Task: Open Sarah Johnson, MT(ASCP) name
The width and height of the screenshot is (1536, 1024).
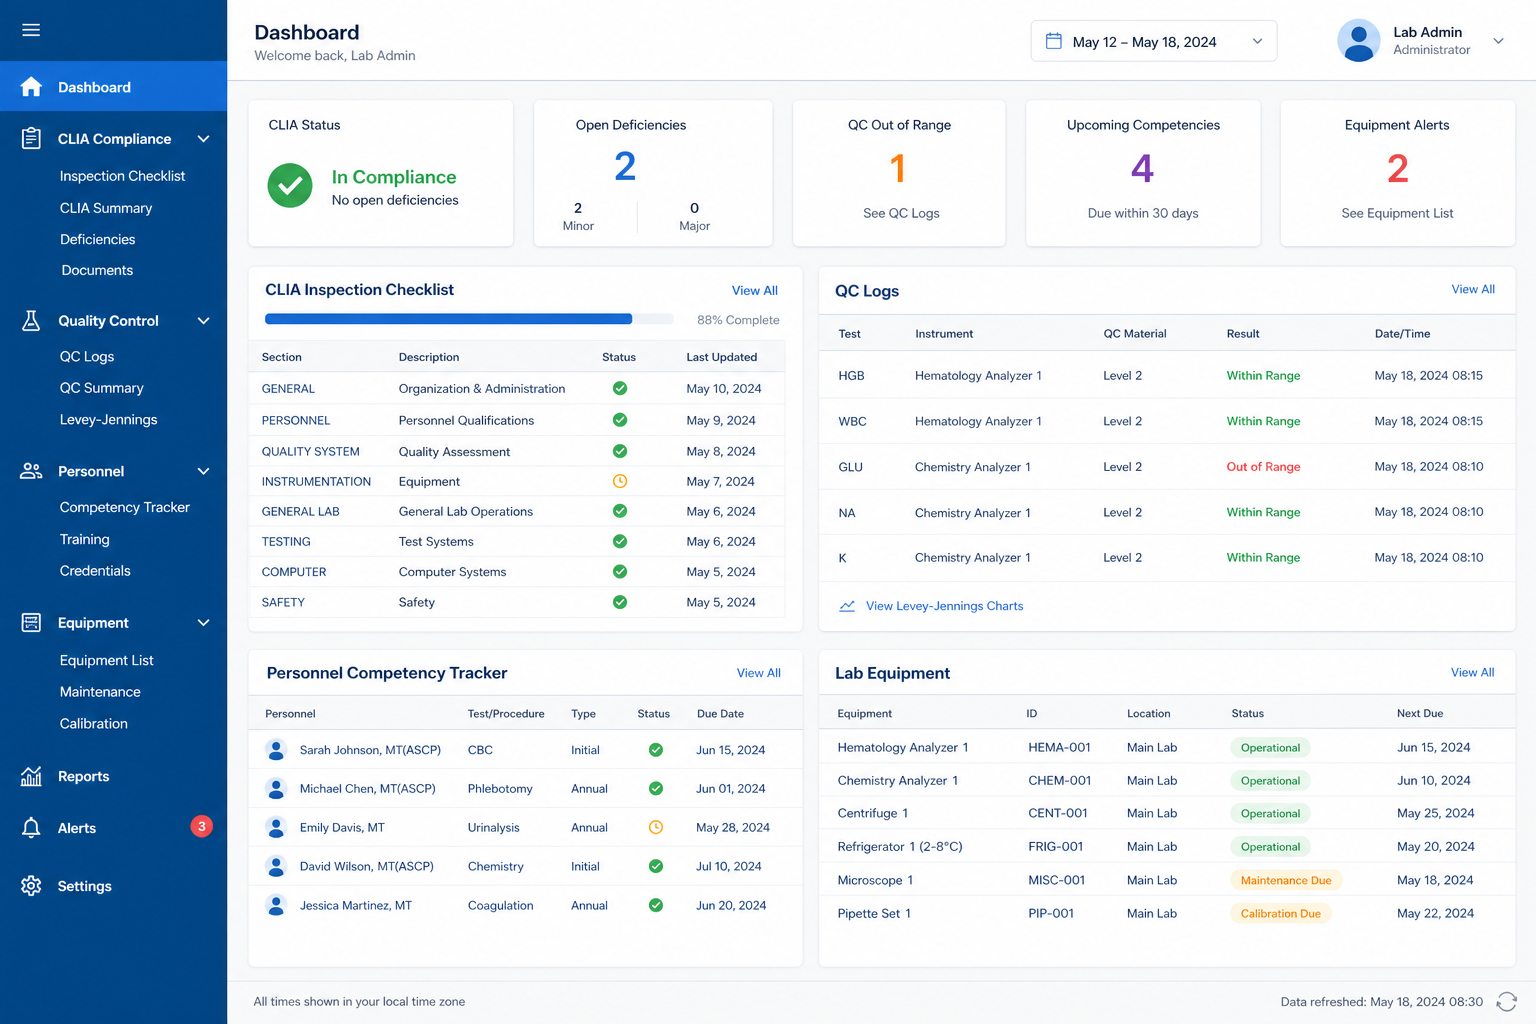Action: coord(370,750)
